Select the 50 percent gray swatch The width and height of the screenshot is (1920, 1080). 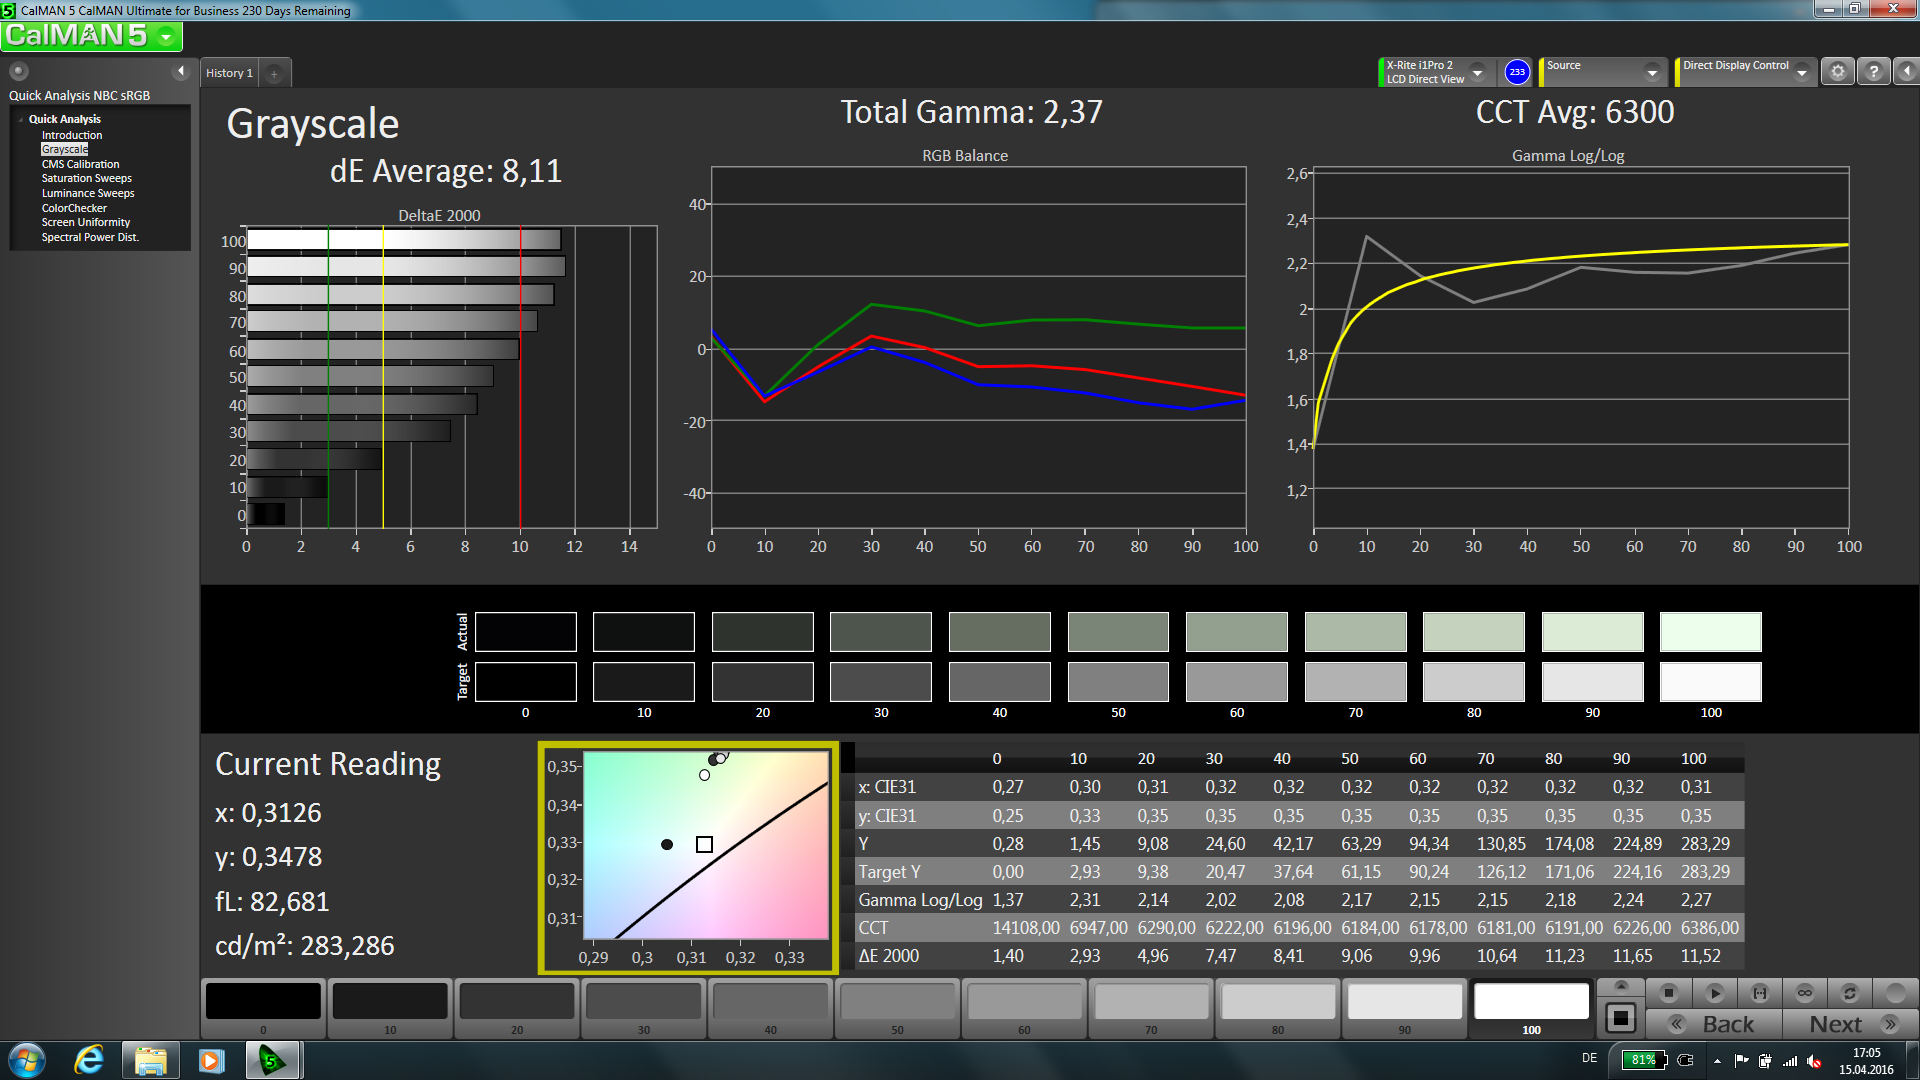click(x=897, y=1003)
